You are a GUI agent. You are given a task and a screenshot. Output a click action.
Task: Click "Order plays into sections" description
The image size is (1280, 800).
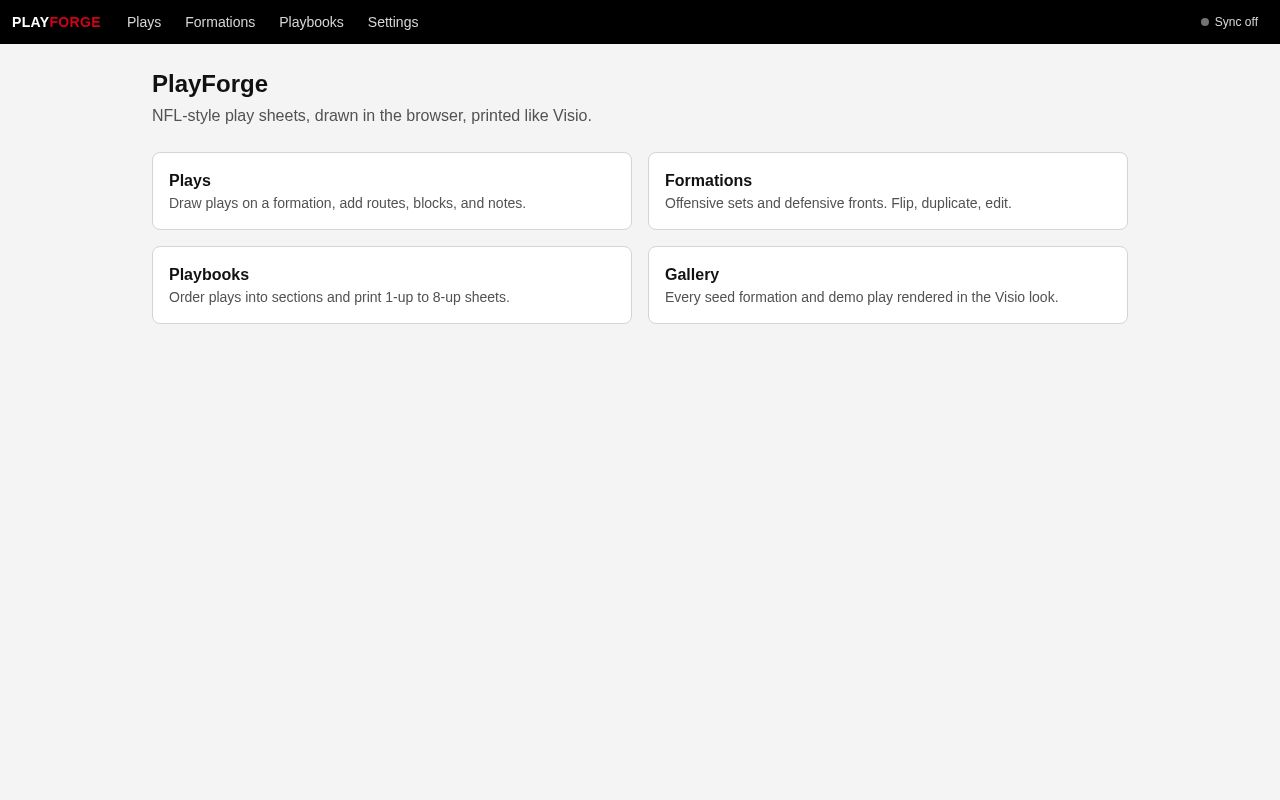click(339, 297)
